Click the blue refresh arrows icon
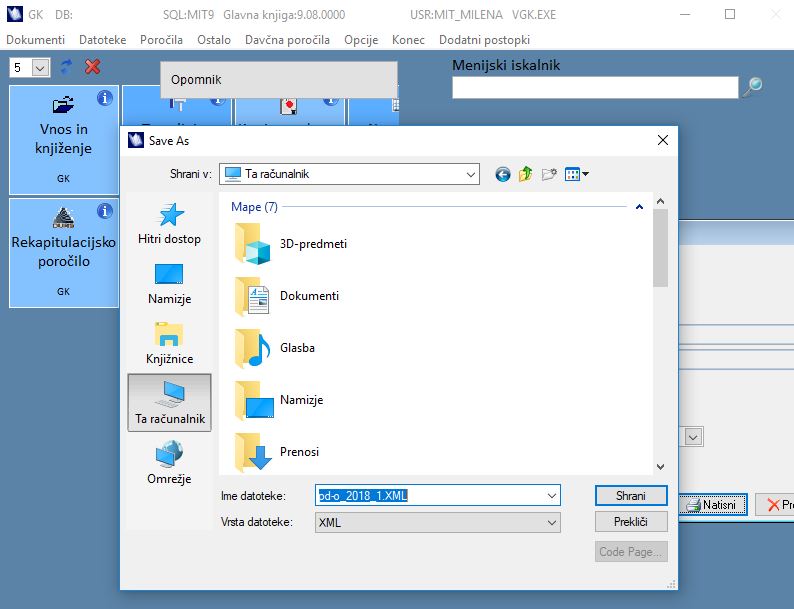 pyautogui.click(x=66, y=67)
